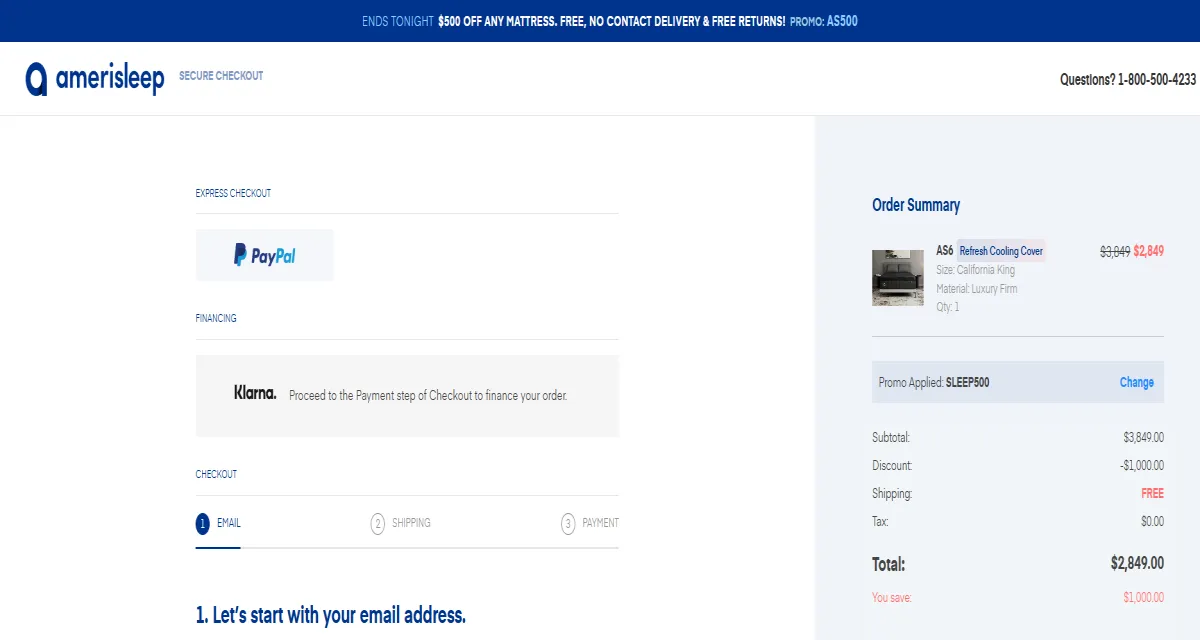The height and width of the screenshot is (640, 1200).
Task: Select the Payment step circle number 3
Action: click(568, 522)
